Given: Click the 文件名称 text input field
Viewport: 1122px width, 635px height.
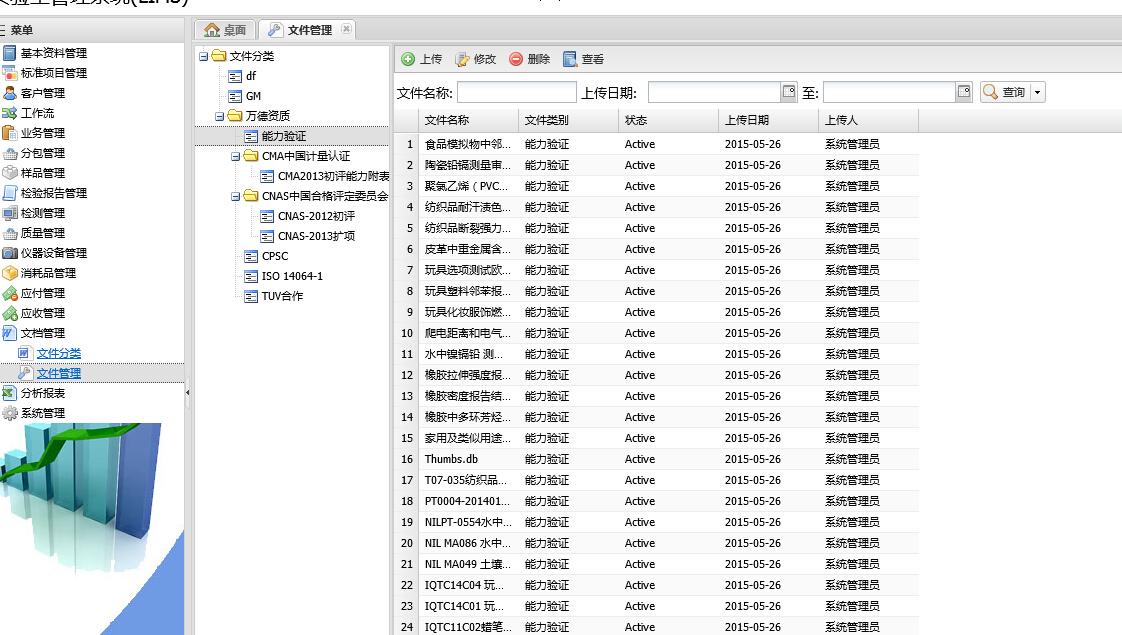Looking at the screenshot, I should [516, 92].
